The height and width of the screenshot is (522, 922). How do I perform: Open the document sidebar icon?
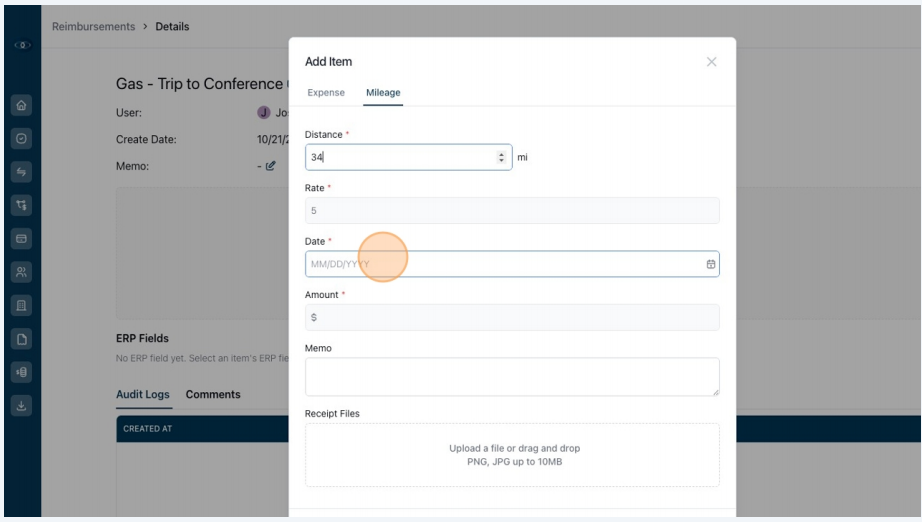(x=21, y=339)
